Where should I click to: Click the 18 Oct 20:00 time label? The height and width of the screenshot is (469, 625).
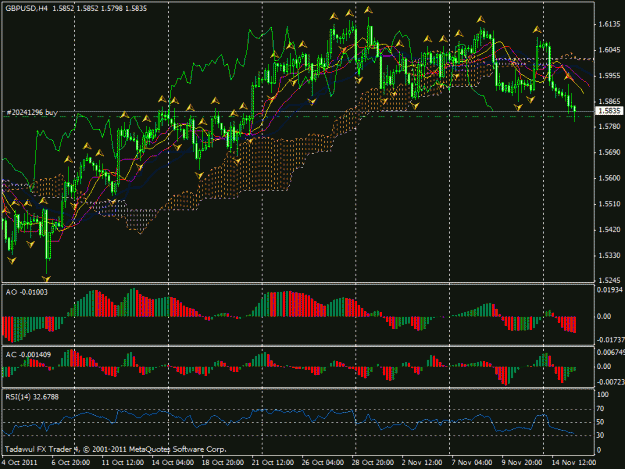tap(222, 463)
